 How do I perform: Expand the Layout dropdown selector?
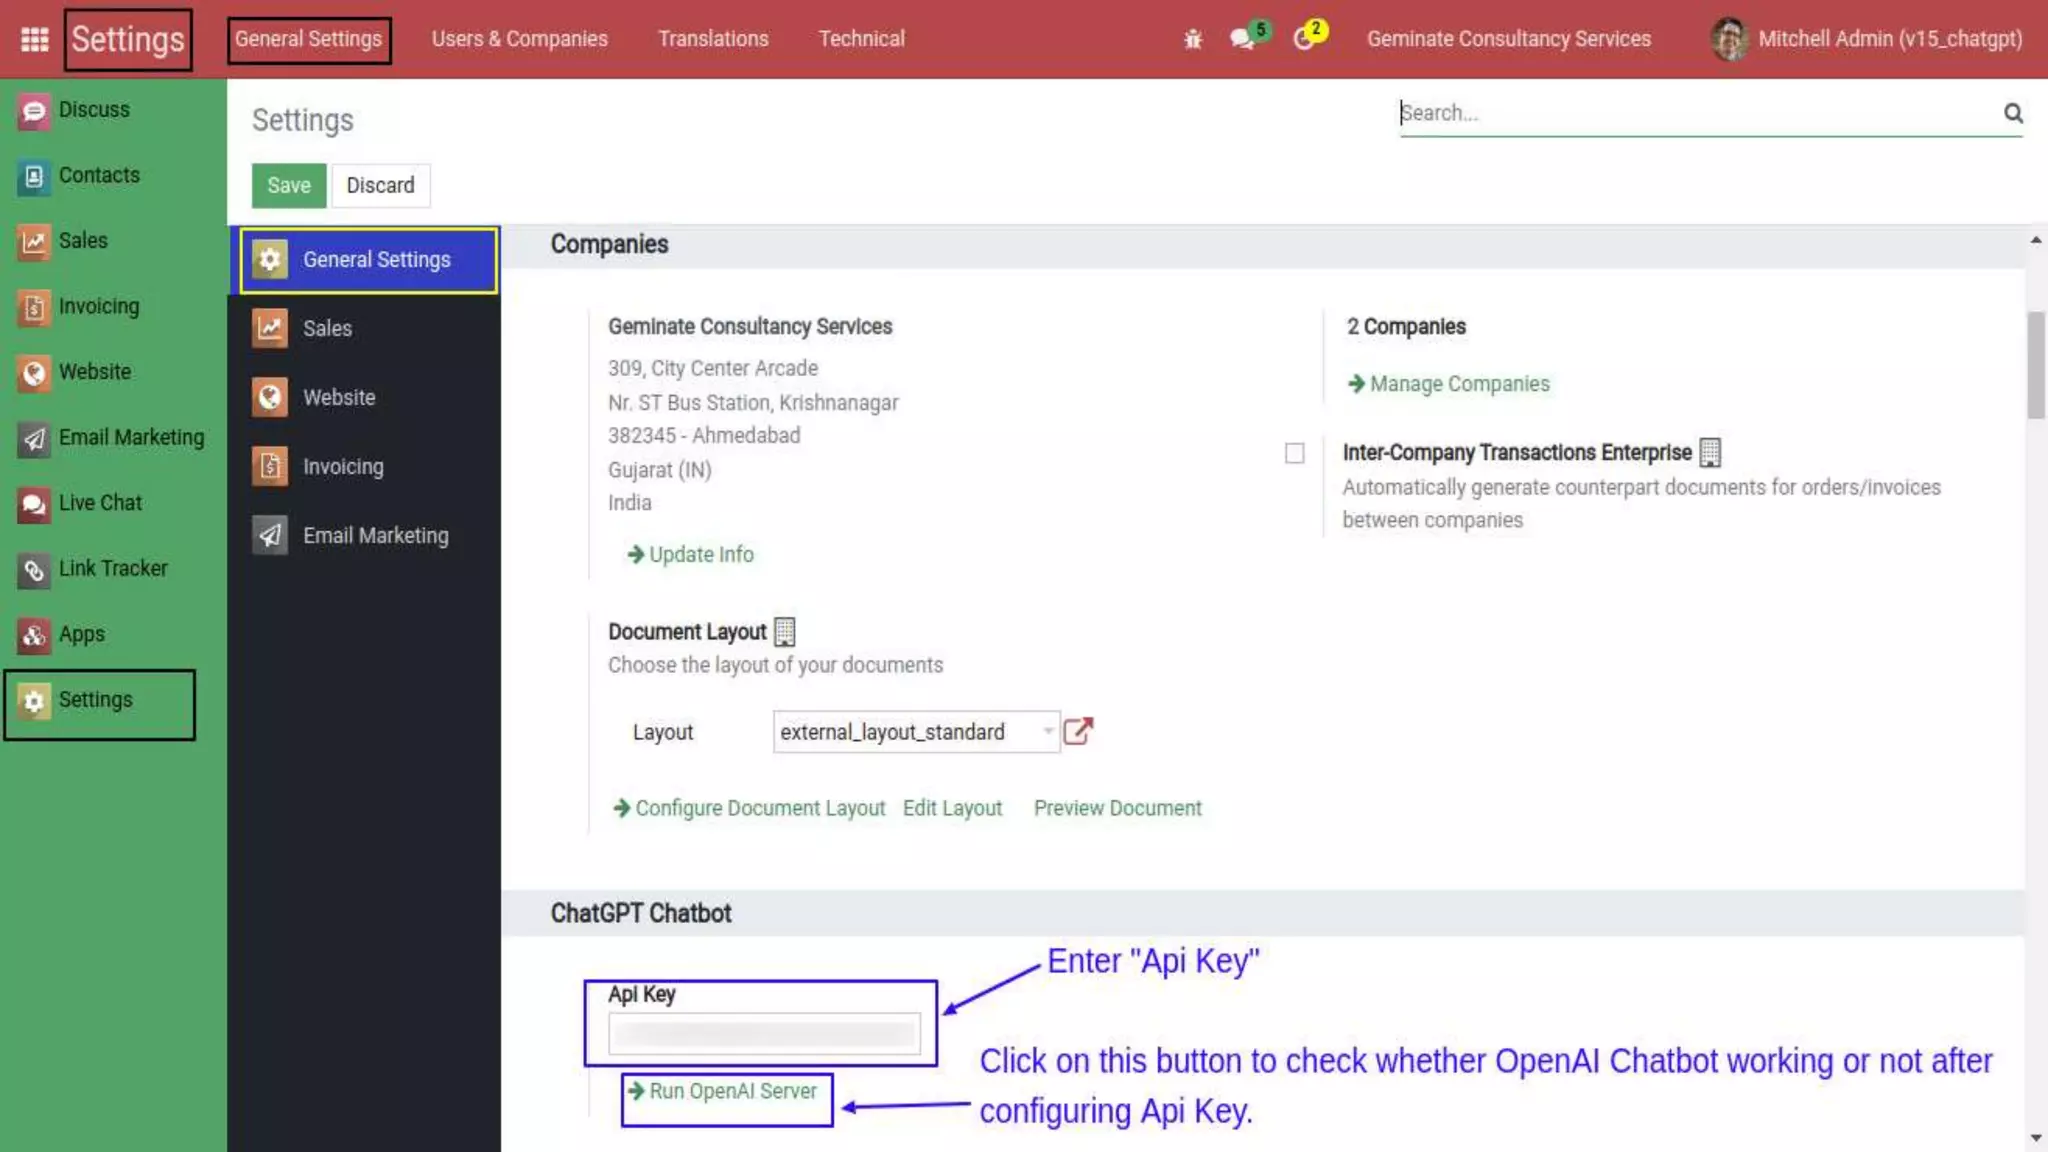[914, 732]
